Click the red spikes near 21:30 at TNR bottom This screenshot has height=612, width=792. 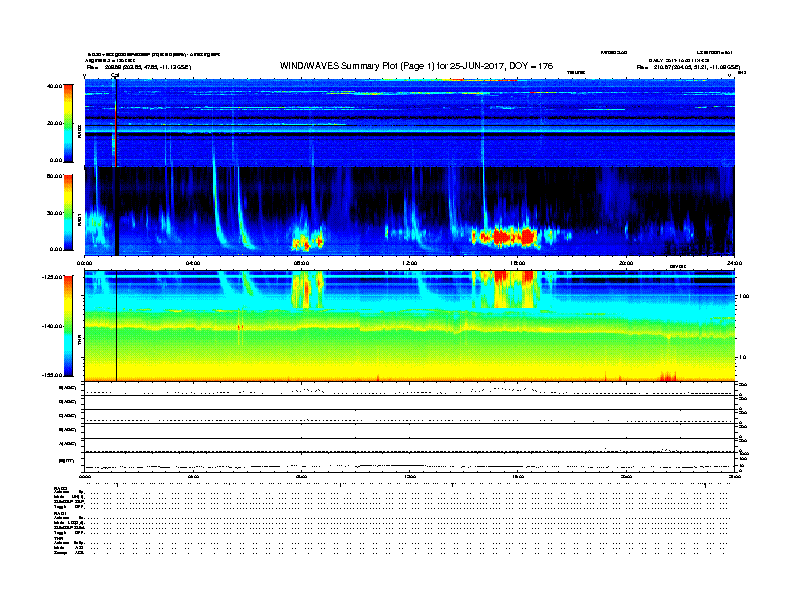coord(668,377)
